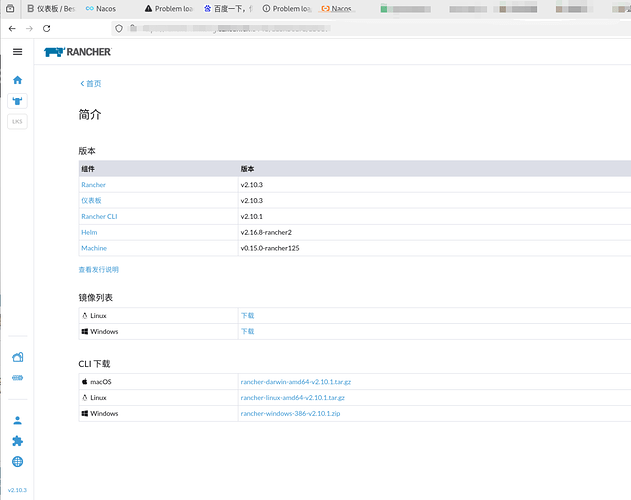Image resolution: width=631 pixels, height=500 pixels.
Task: Select the v2.16.8-rancher2 version text
Action: click(266, 232)
